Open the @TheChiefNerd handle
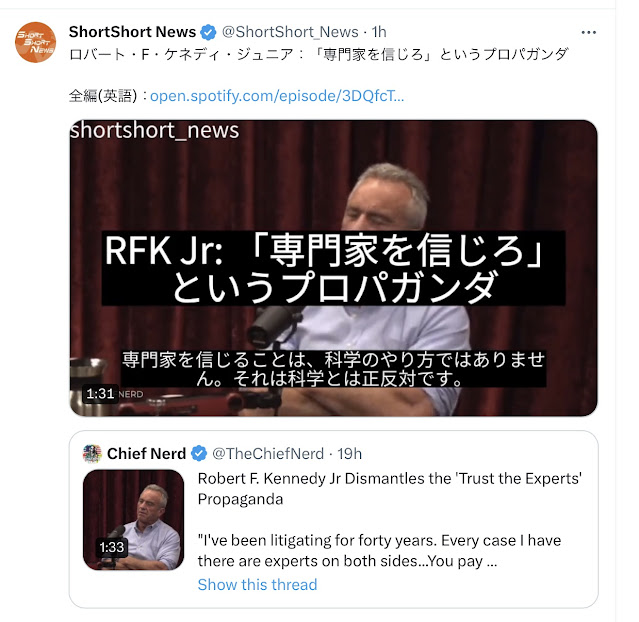The image size is (639, 622). (x=268, y=454)
